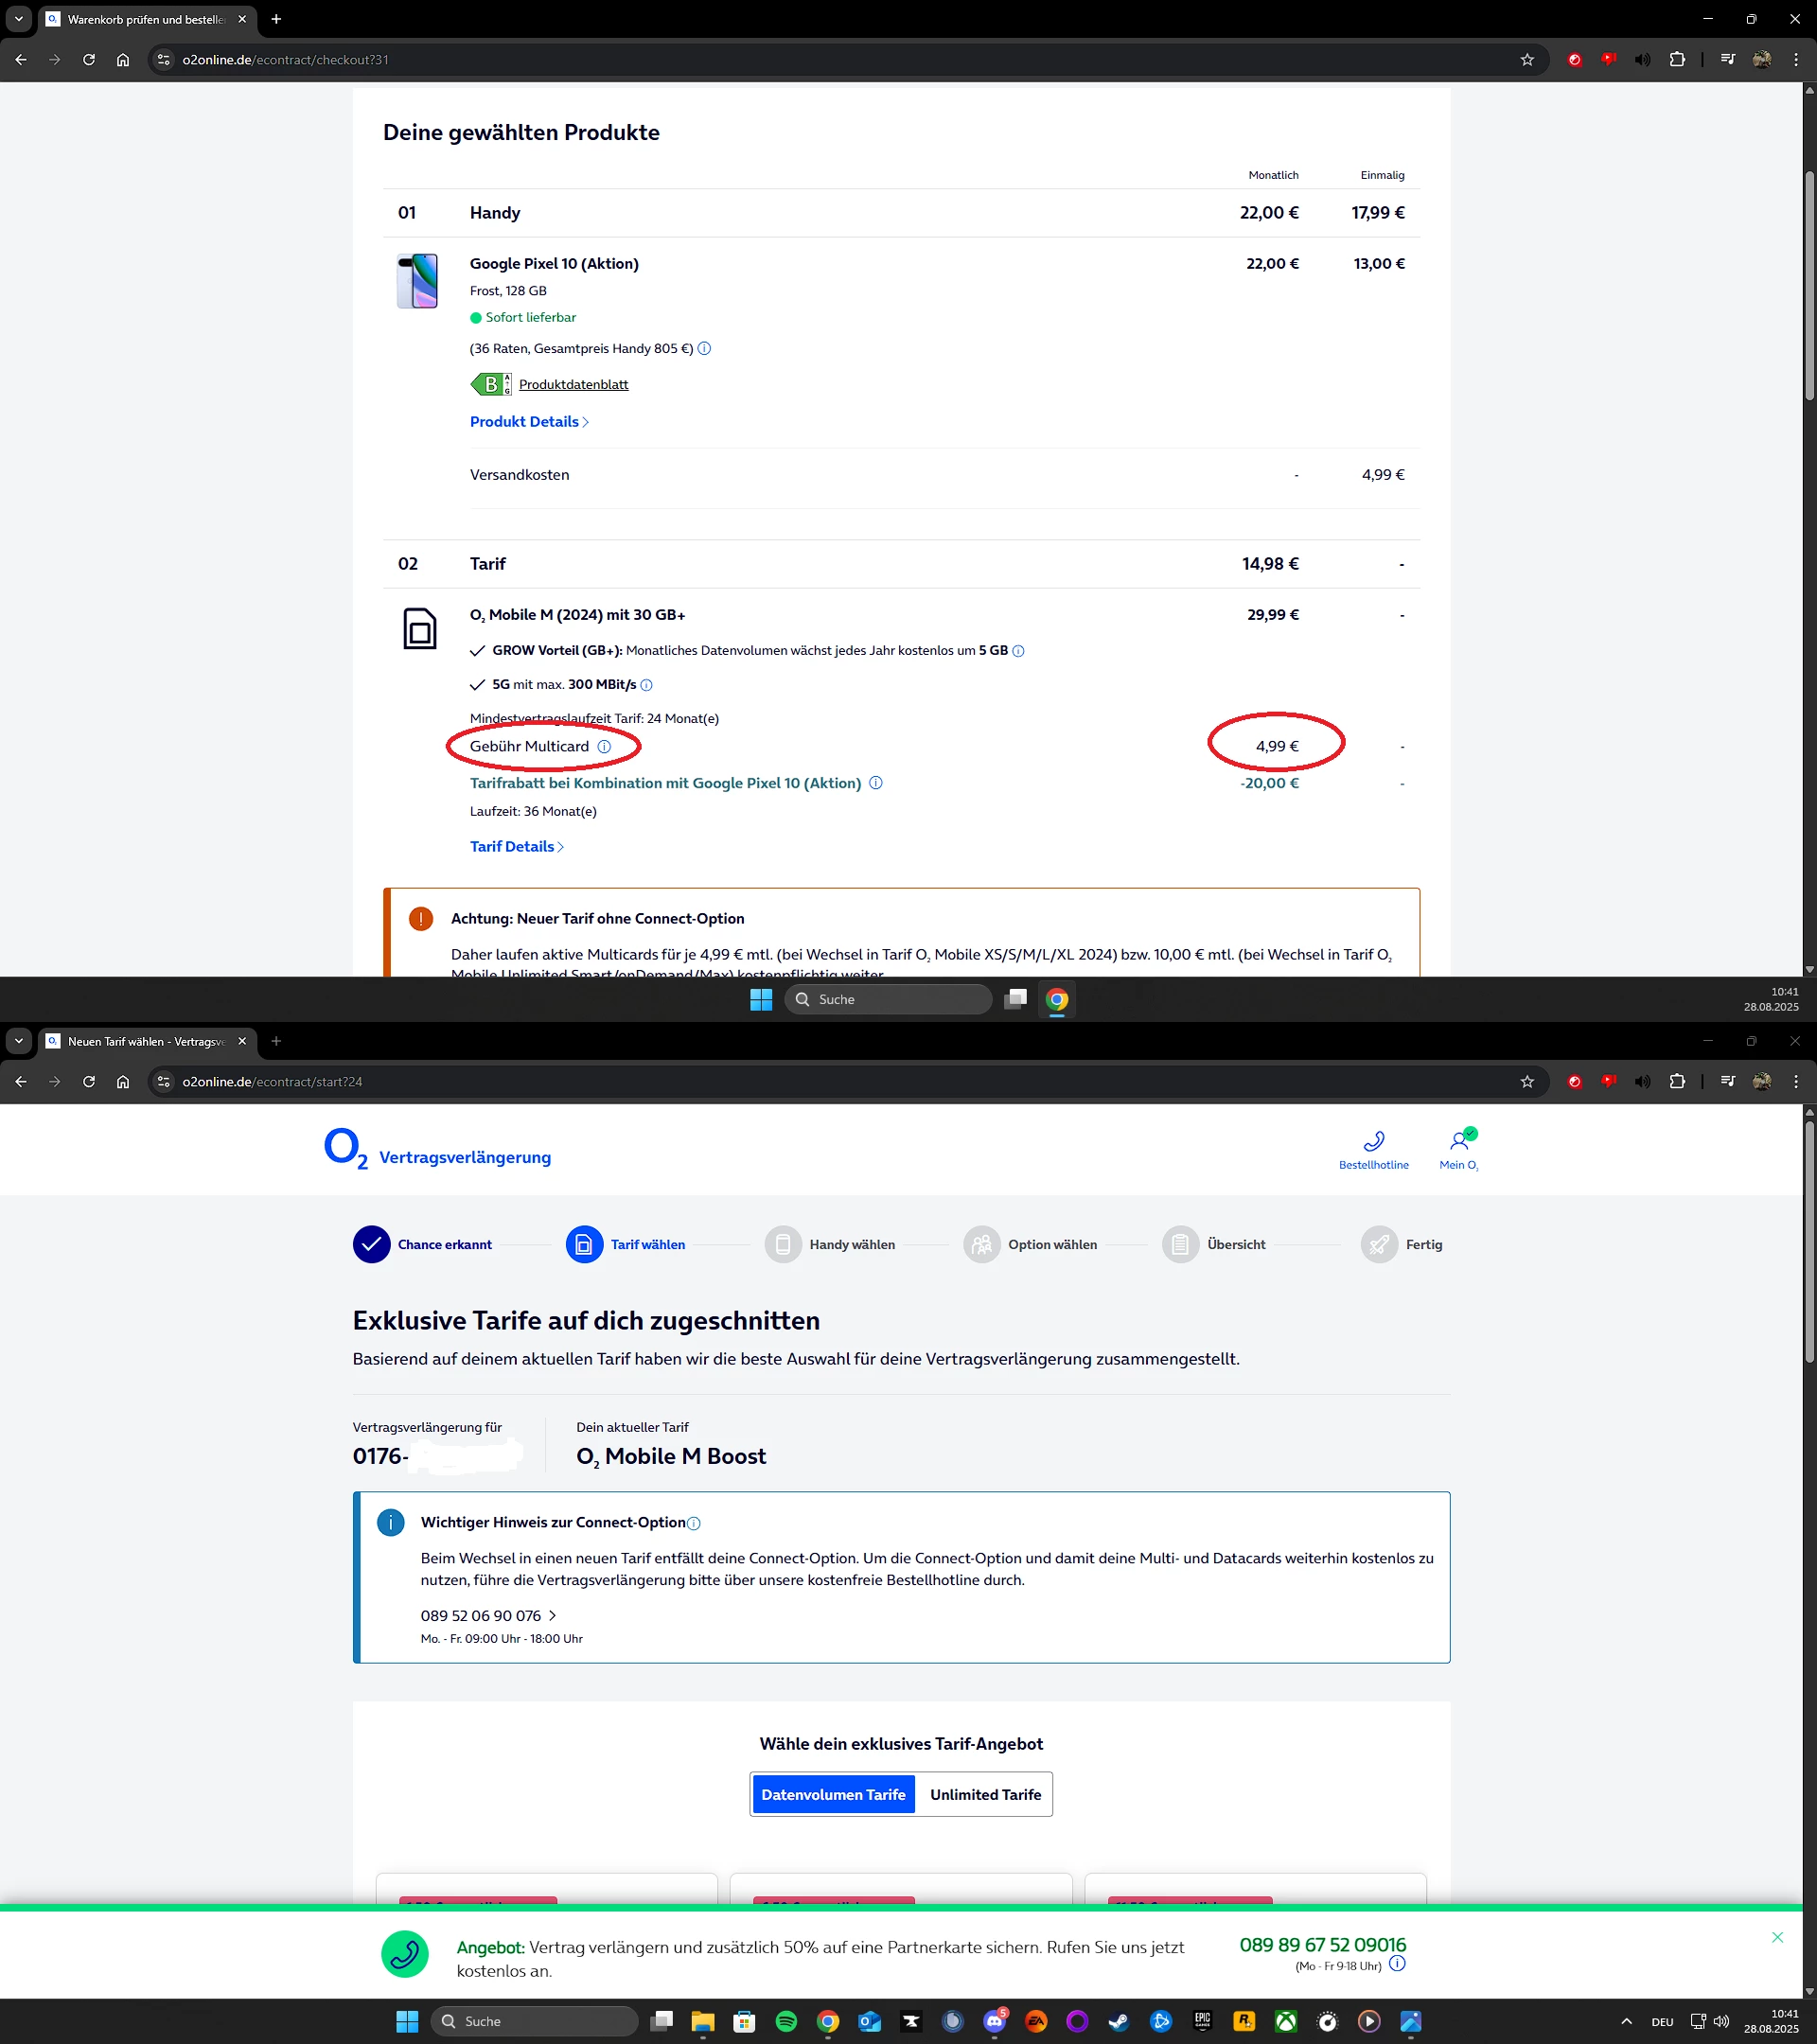The width and height of the screenshot is (1817, 2044).
Task: Select the Unlimited Tarife toggle option
Action: tap(985, 1795)
